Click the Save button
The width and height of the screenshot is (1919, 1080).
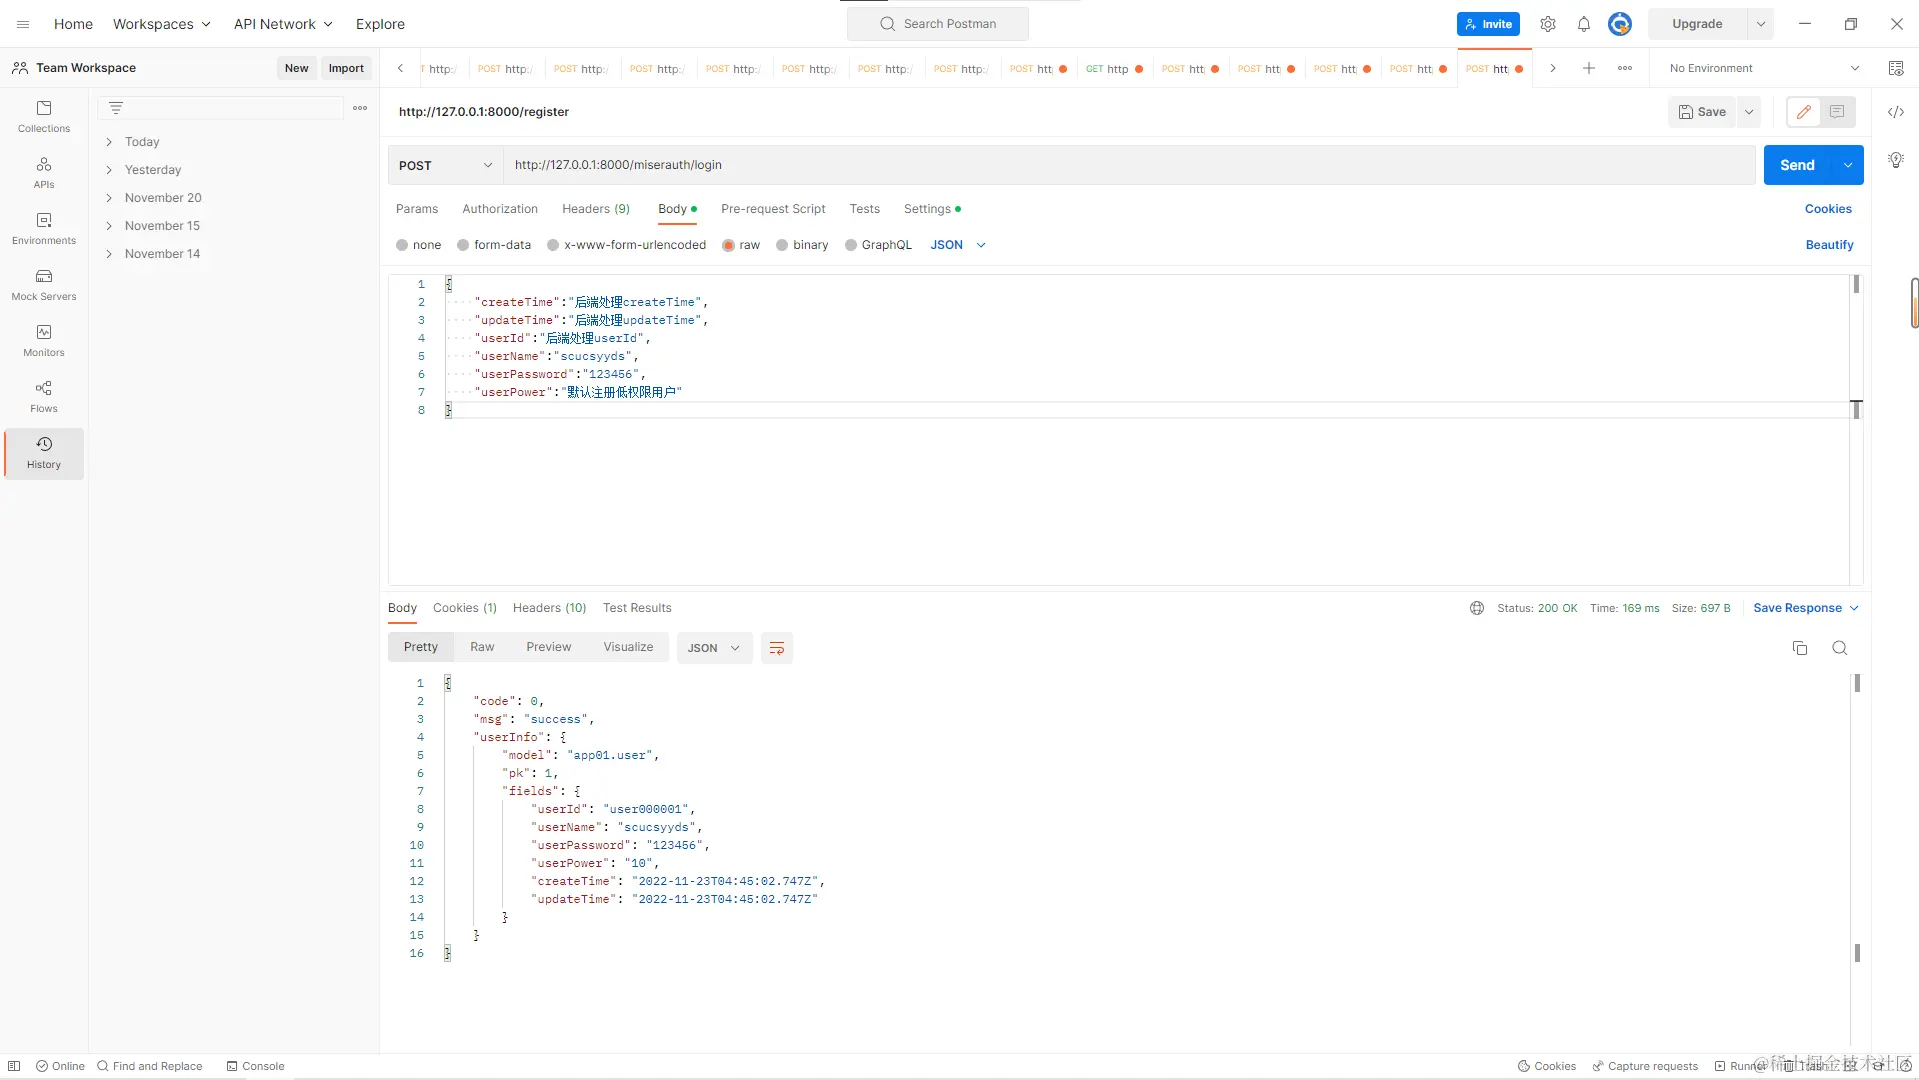[1702, 112]
